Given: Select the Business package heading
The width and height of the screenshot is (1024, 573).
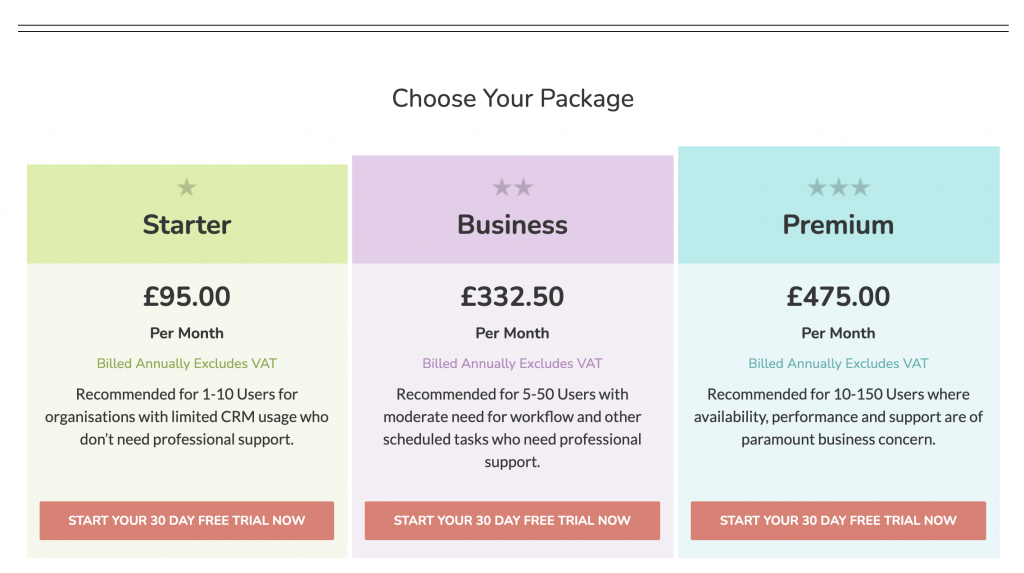Looking at the screenshot, I should (x=513, y=225).
